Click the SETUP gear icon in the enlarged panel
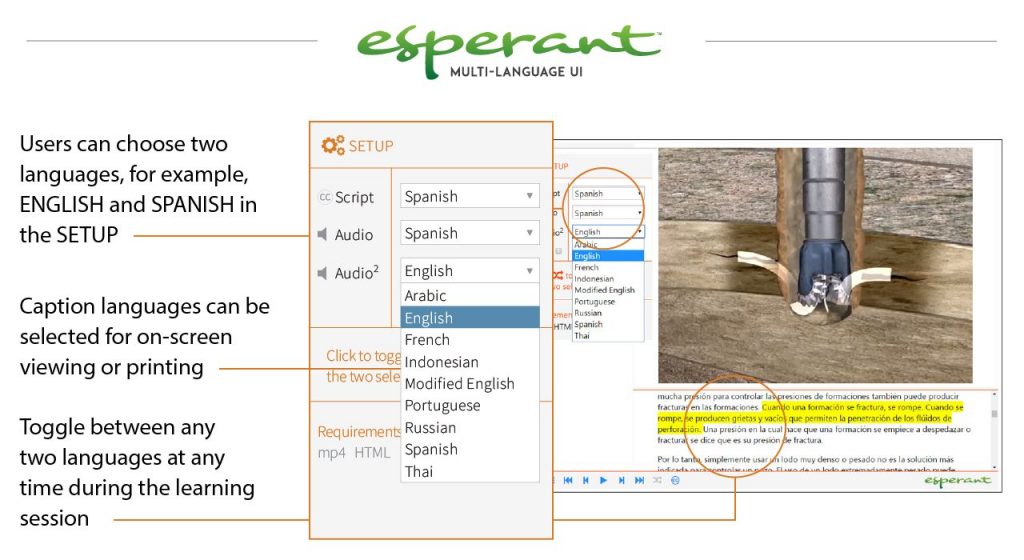1024x560 pixels. [x=332, y=145]
